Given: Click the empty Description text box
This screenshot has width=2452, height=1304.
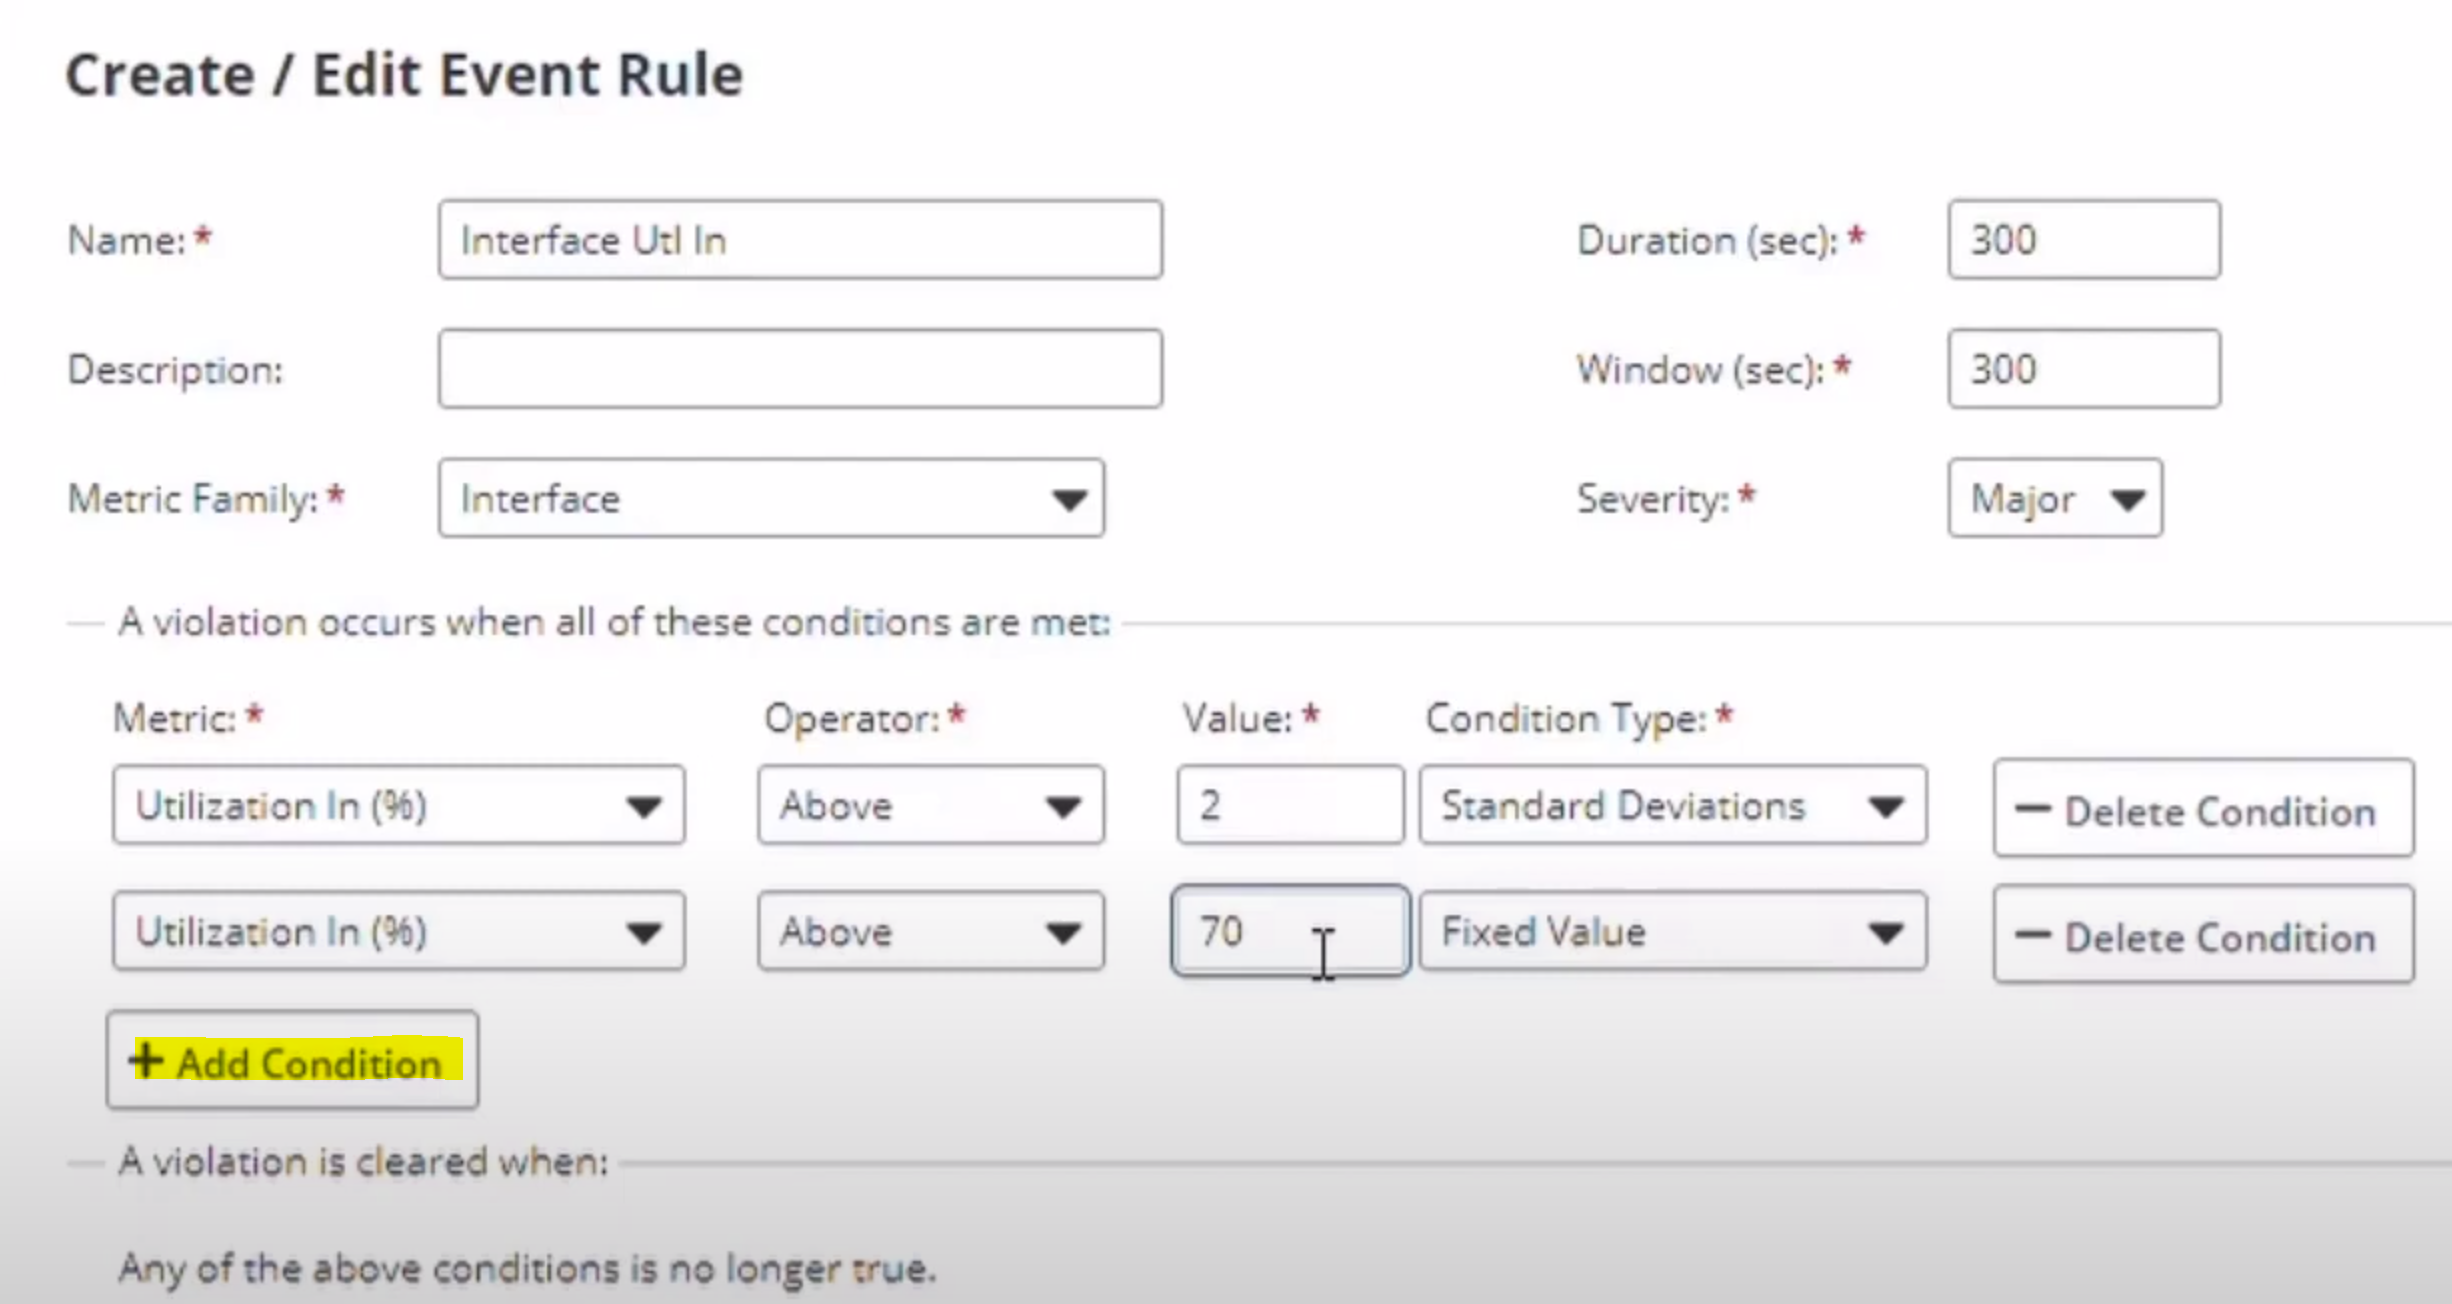Looking at the screenshot, I should point(800,369).
